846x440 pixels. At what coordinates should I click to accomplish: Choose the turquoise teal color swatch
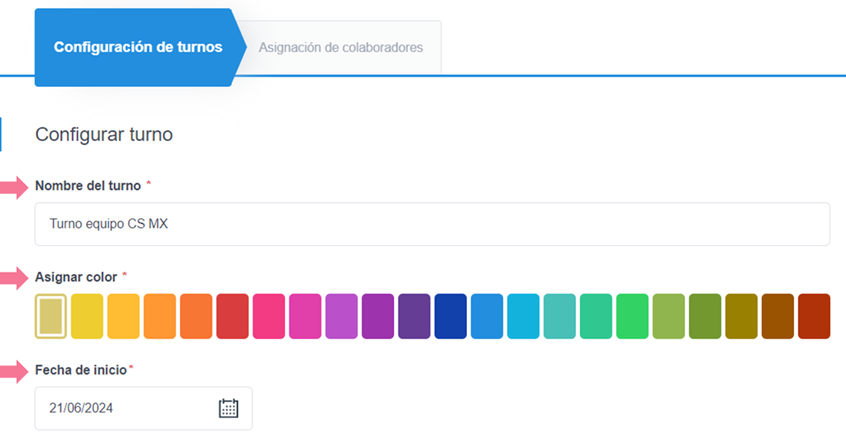(x=559, y=316)
